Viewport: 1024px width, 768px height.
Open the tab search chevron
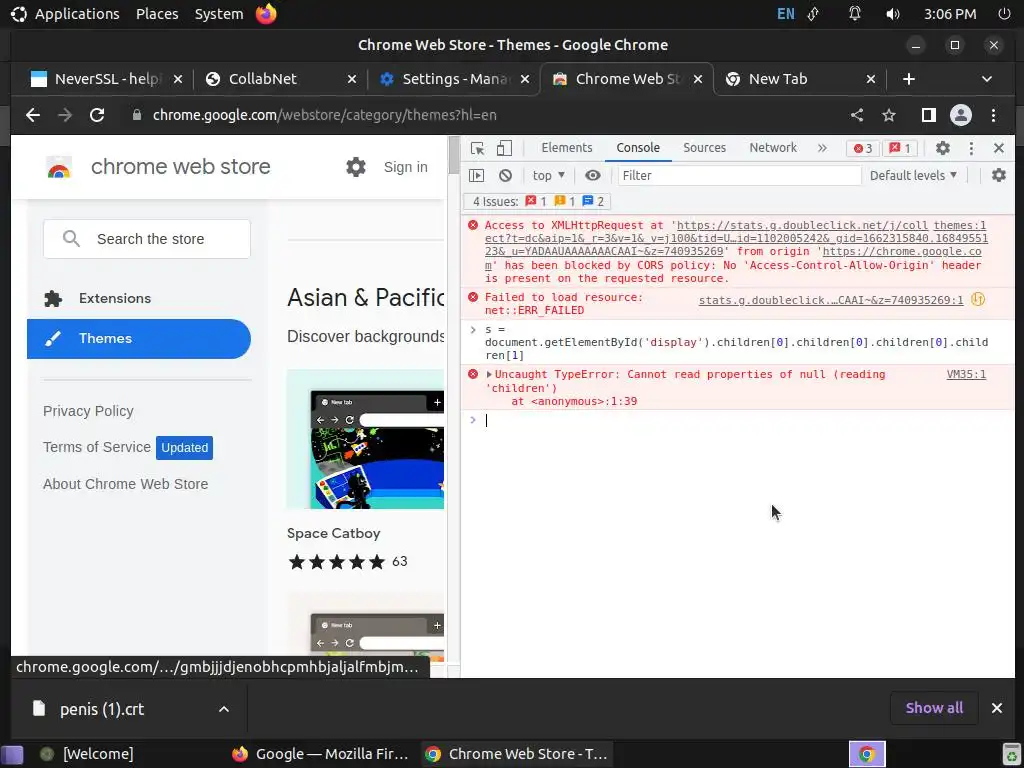(x=987, y=79)
